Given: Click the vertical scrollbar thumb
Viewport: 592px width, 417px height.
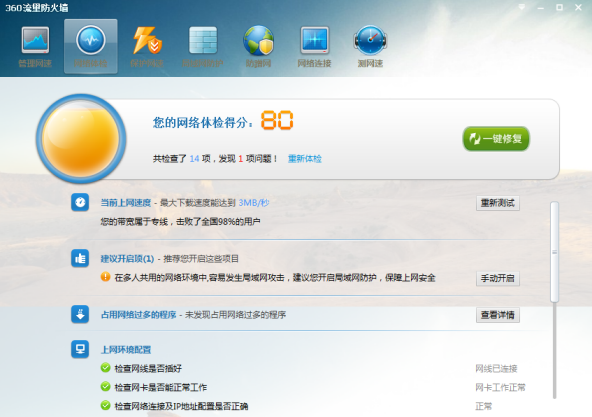Looking at the screenshot, I should 554,252.
